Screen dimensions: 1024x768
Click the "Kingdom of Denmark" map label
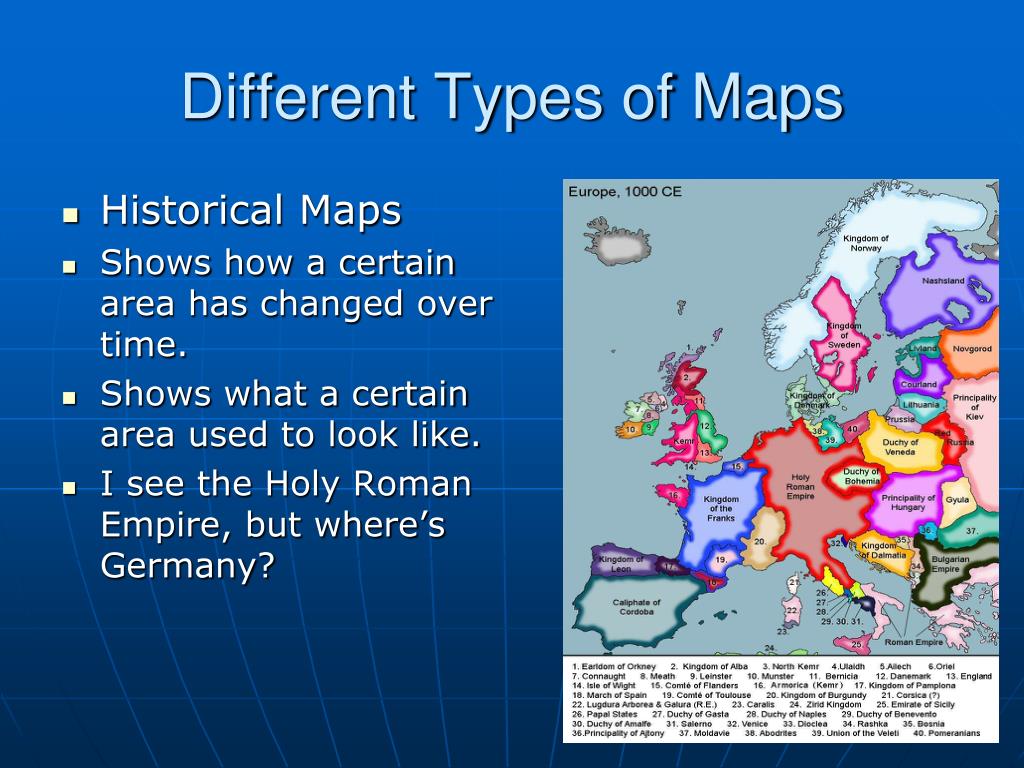812,400
